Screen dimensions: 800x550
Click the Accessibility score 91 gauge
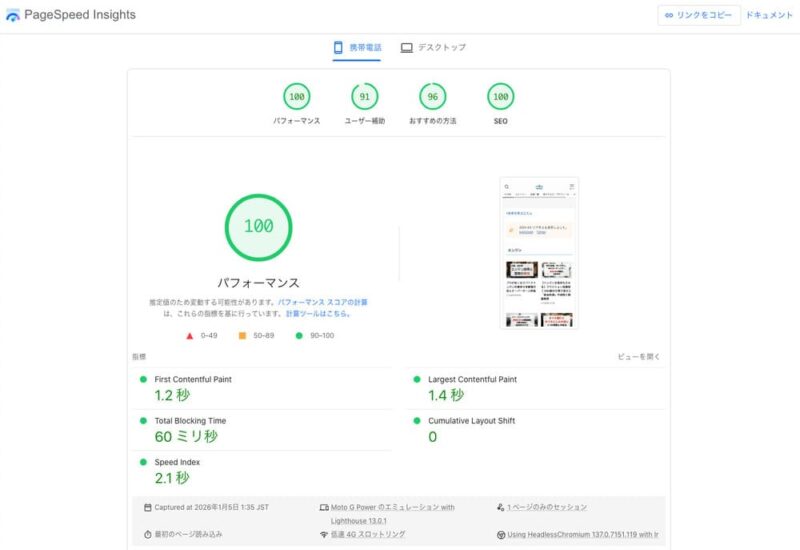point(364,97)
